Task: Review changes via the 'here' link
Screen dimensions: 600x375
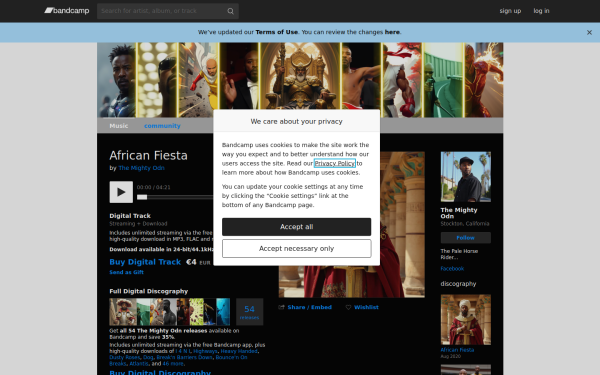Action: [x=392, y=32]
